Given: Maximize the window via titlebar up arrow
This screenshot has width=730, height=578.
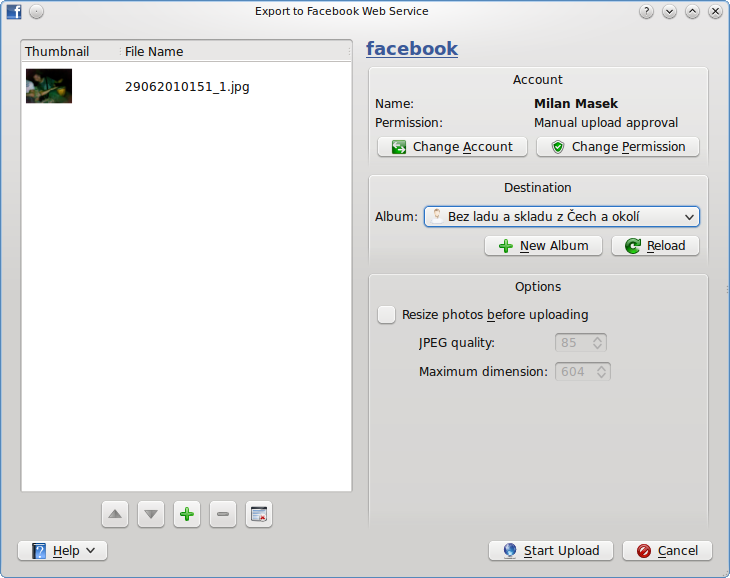Looking at the screenshot, I should [x=692, y=12].
